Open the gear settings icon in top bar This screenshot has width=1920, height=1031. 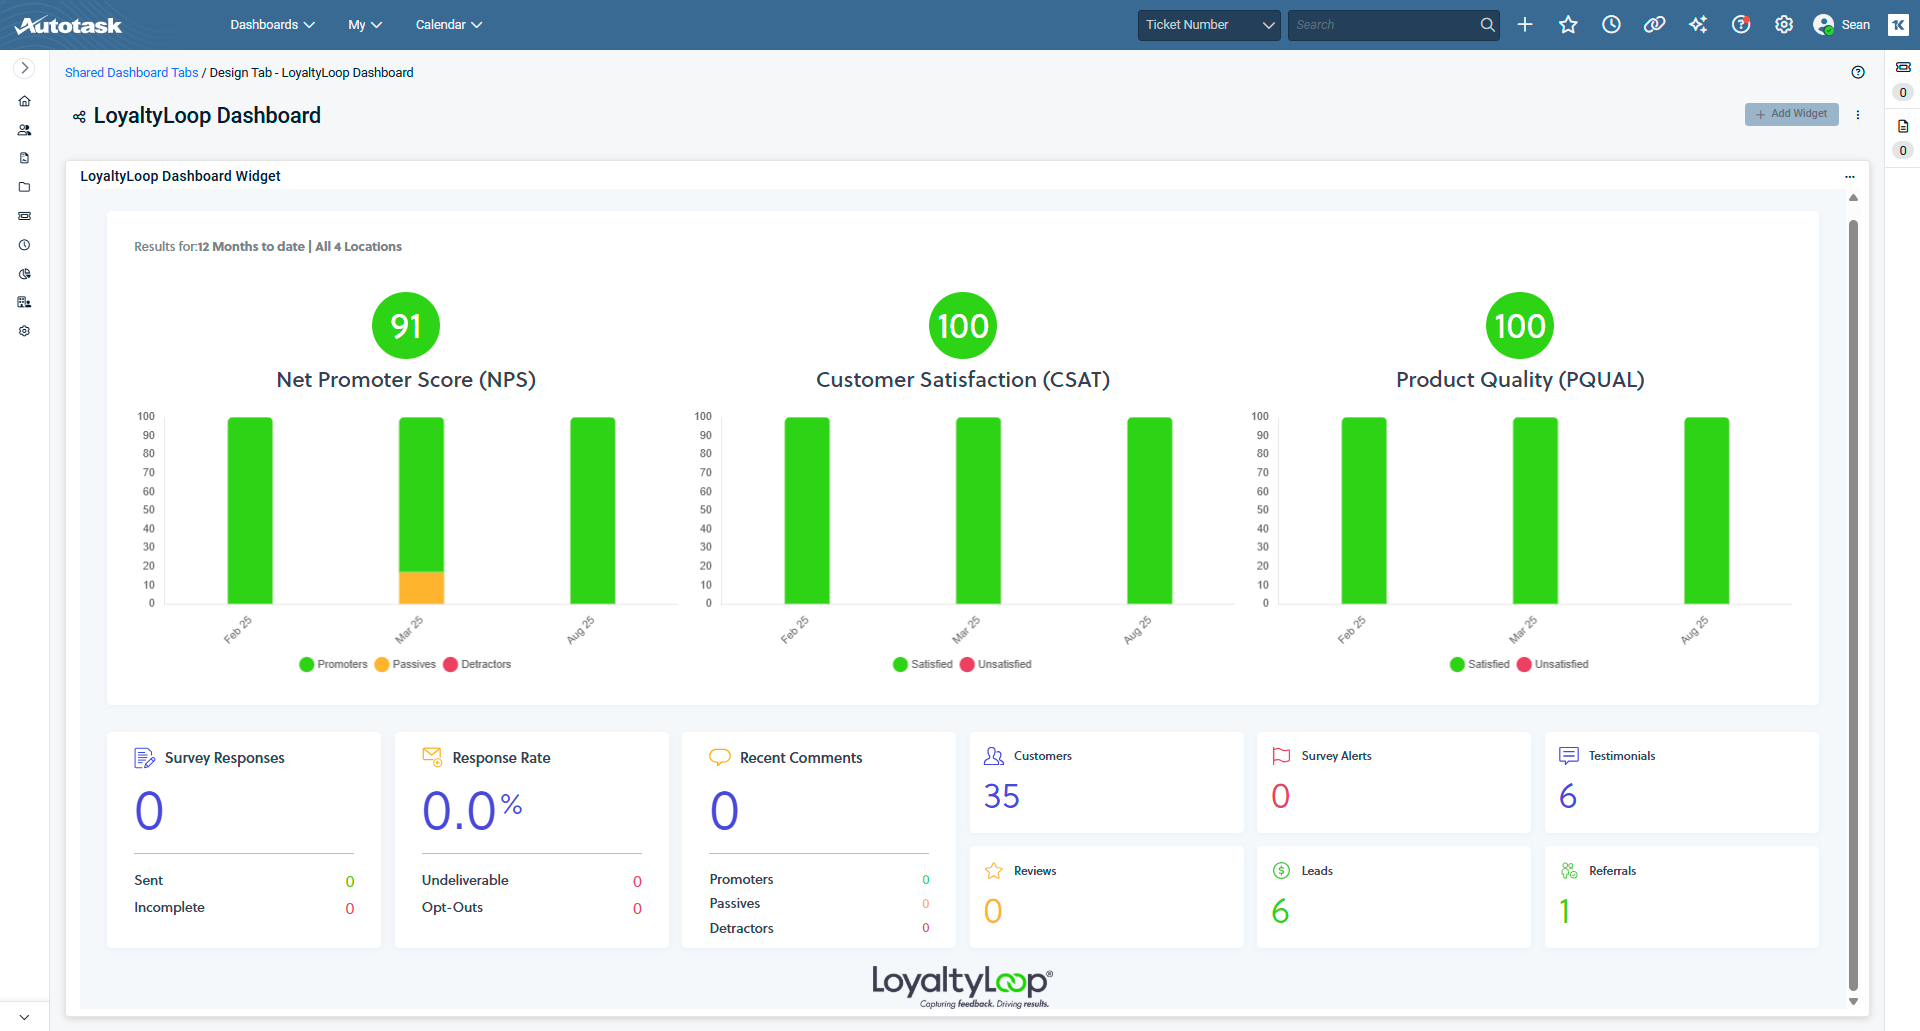point(1784,25)
